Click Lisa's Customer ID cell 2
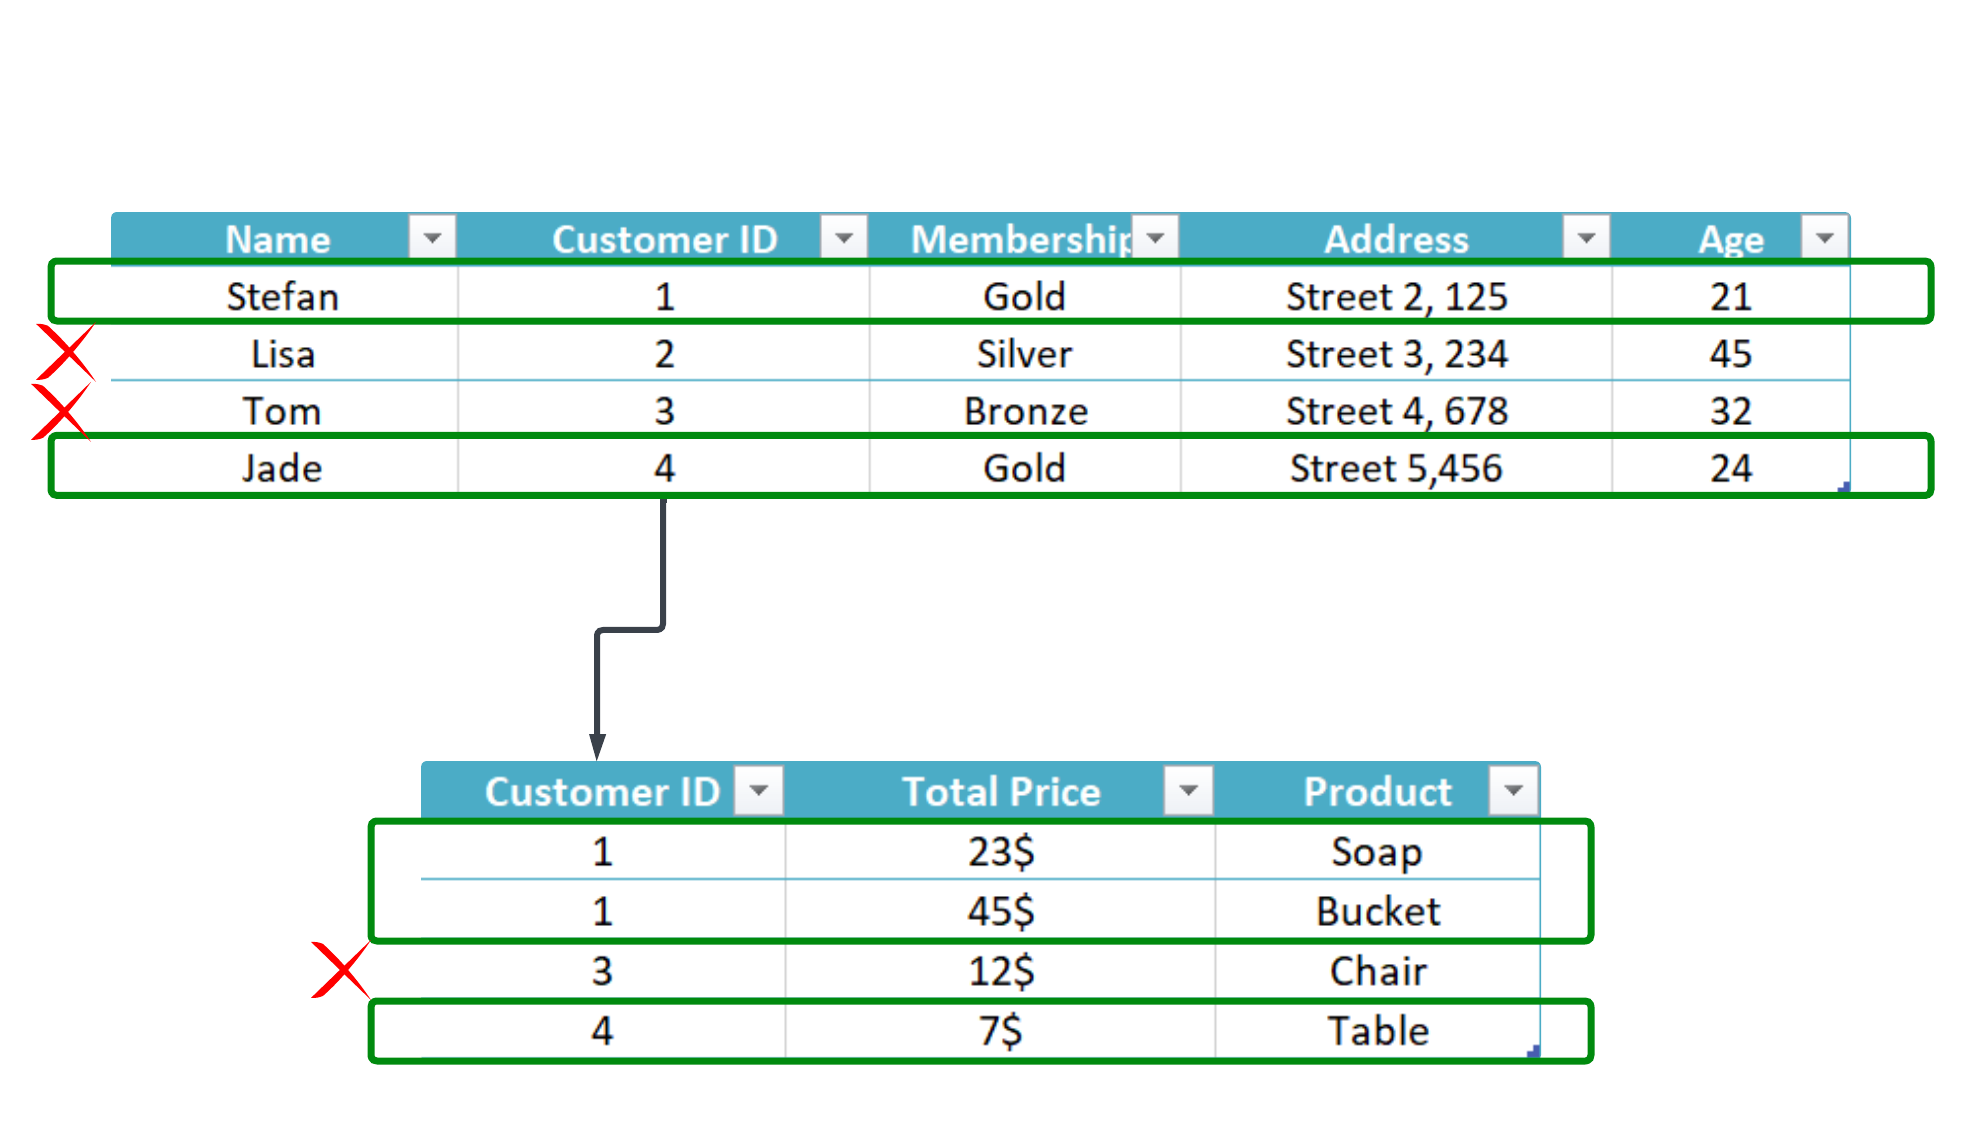Screen dimensions: 1976x1125 [x=664, y=353]
